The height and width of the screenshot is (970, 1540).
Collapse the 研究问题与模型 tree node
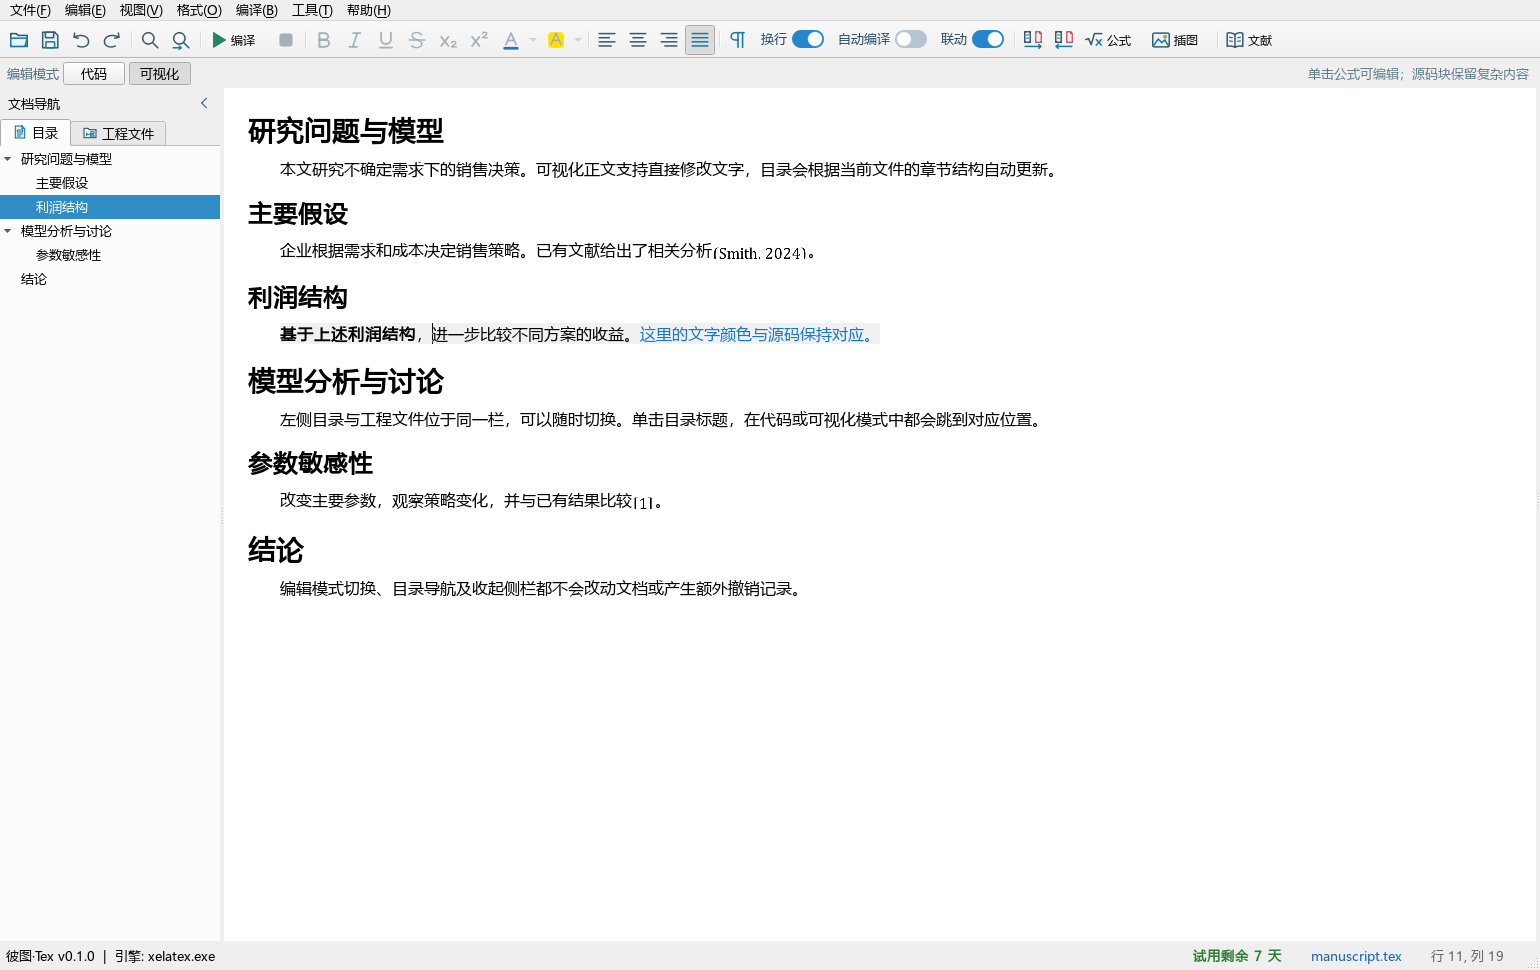[8, 159]
